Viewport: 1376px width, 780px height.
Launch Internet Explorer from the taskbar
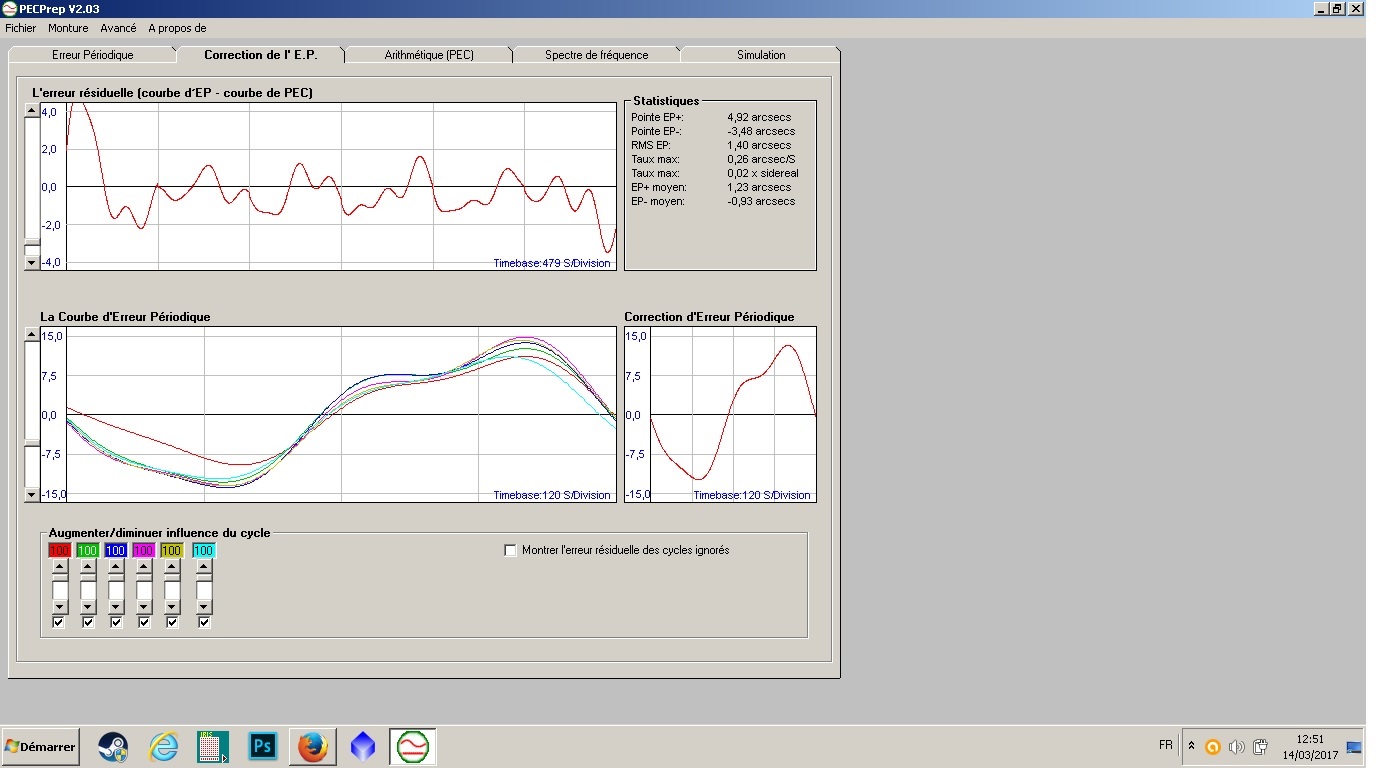tap(163, 747)
